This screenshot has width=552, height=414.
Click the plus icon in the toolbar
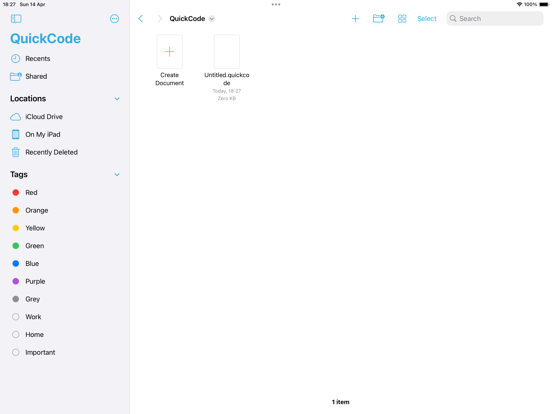[x=356, y=19]
